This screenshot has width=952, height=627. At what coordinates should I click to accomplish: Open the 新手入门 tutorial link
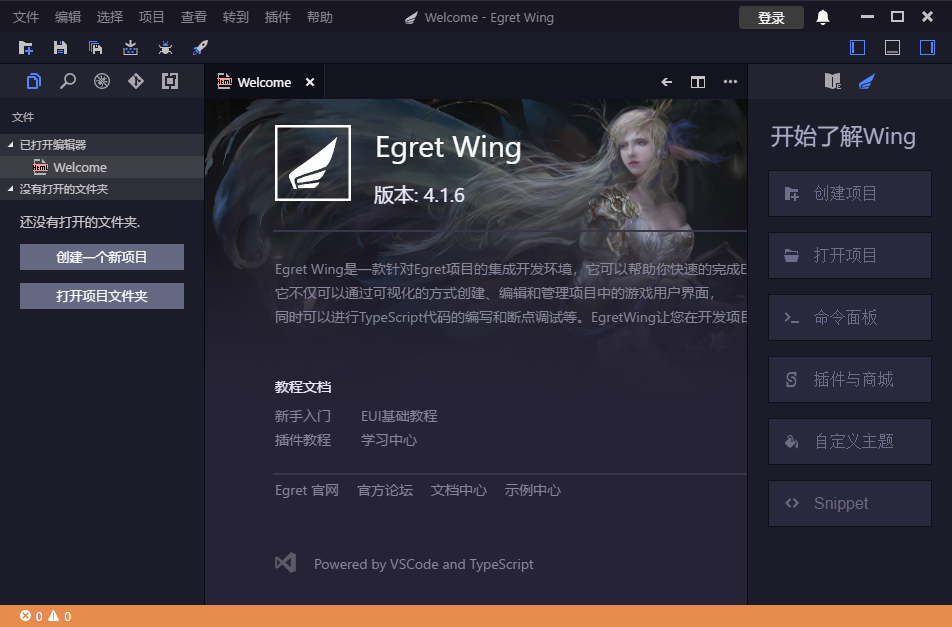click(x=302, y=416)
